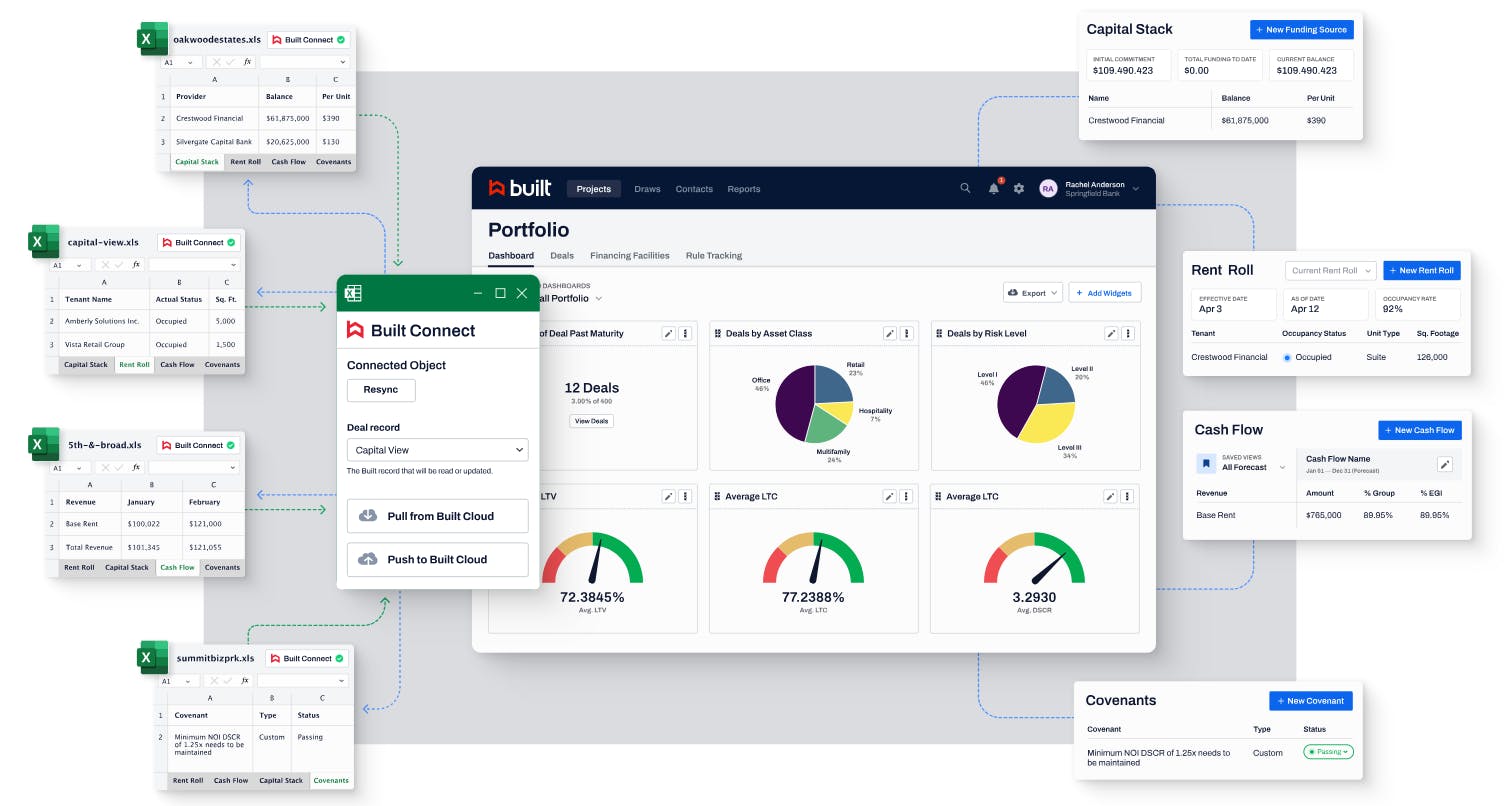Image resolution: width=1507 pixels, height=806 pixels.
Task: Click the Add Widgets button
Action: [1105, 293]
